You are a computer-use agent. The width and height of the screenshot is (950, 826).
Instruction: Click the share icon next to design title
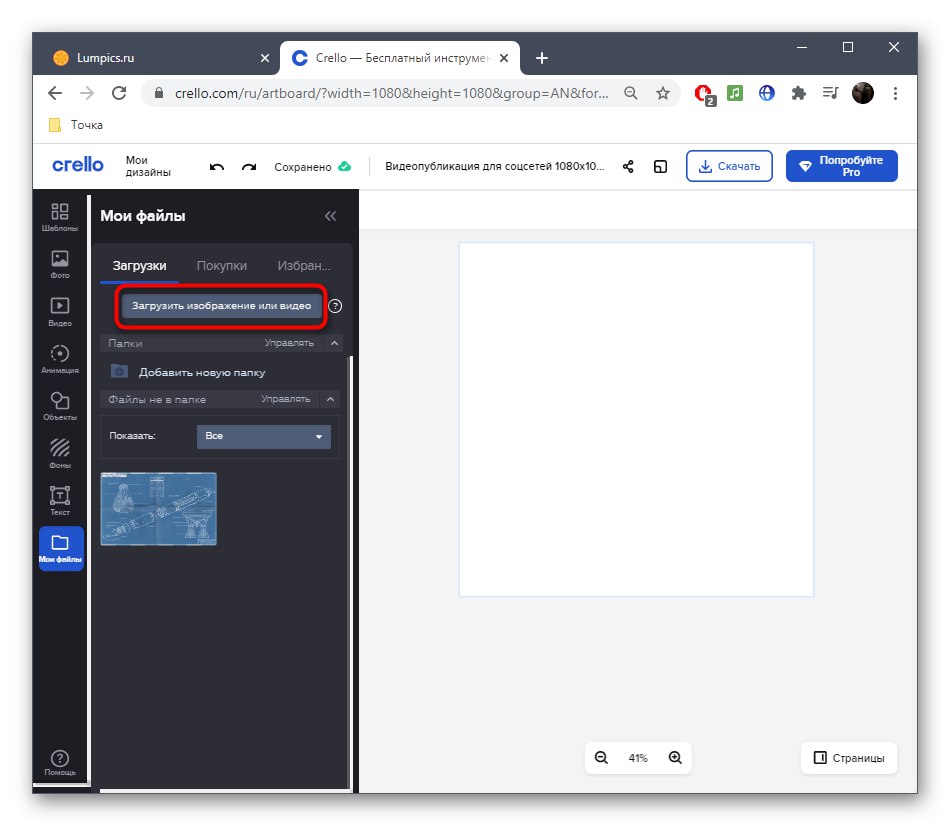click(628, 167)
